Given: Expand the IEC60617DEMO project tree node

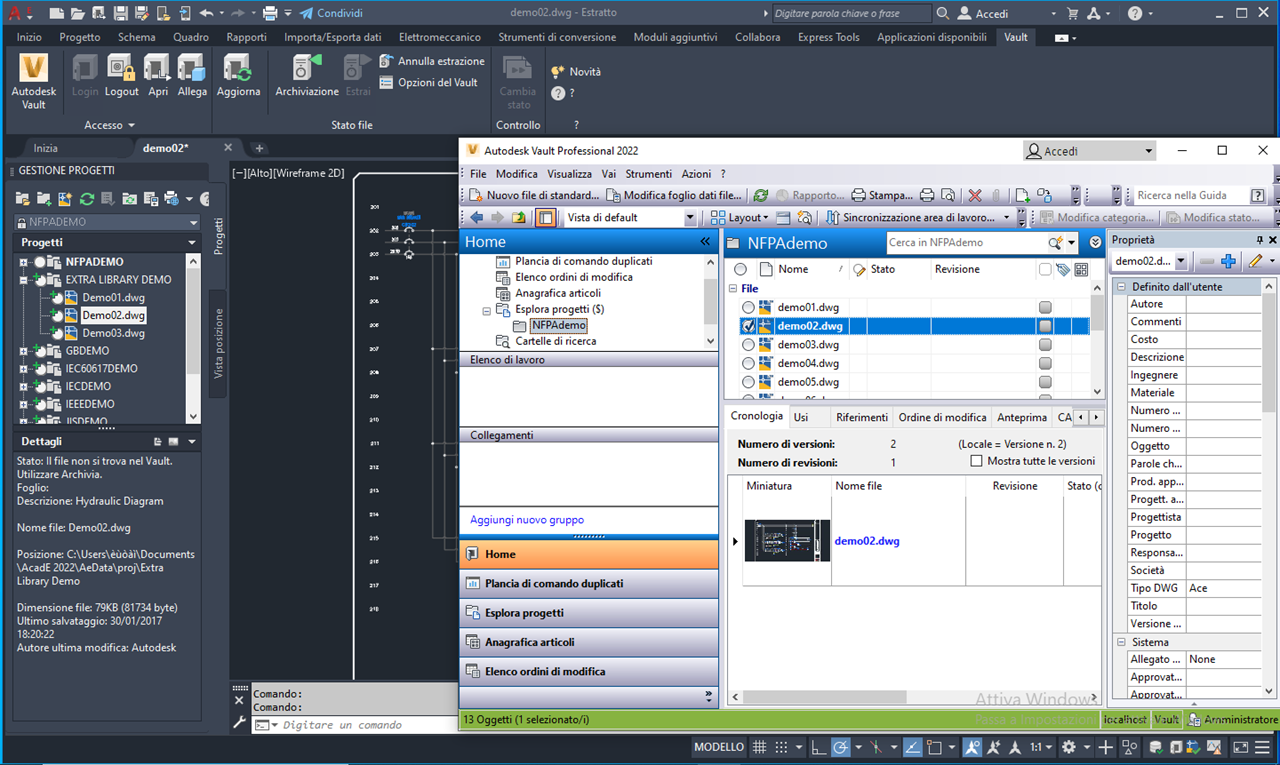Looking at the screenshot, I should [x=23, y=369].
